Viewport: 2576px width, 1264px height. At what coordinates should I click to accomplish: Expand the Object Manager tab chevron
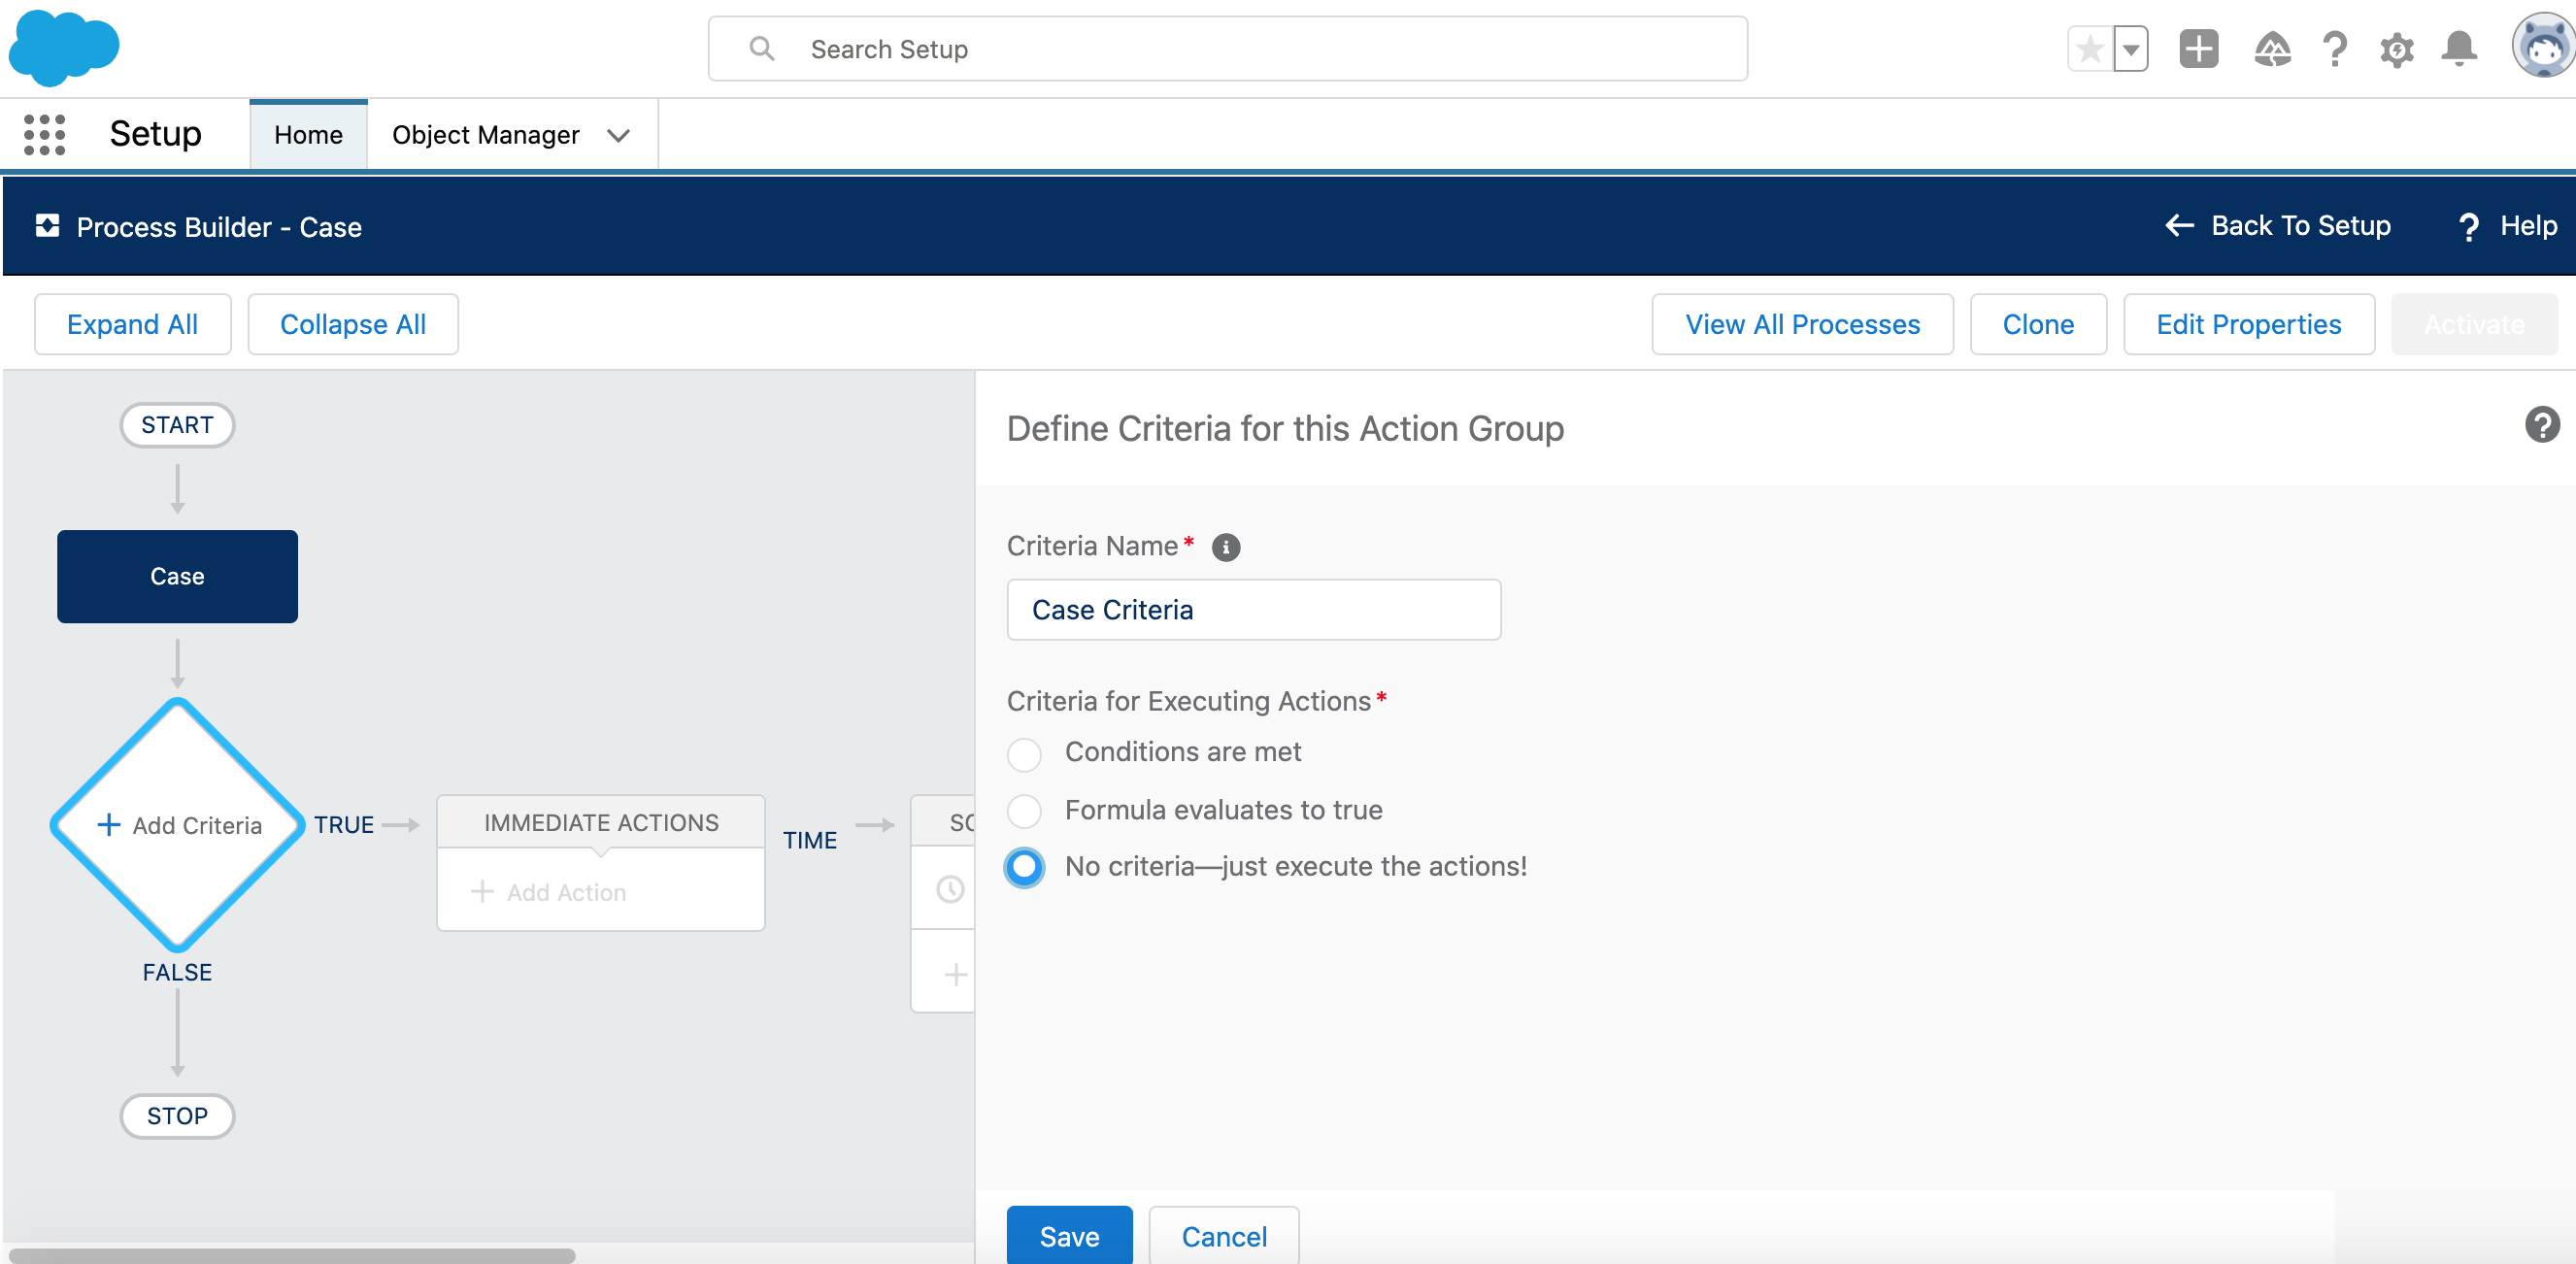tap(619, 135)
